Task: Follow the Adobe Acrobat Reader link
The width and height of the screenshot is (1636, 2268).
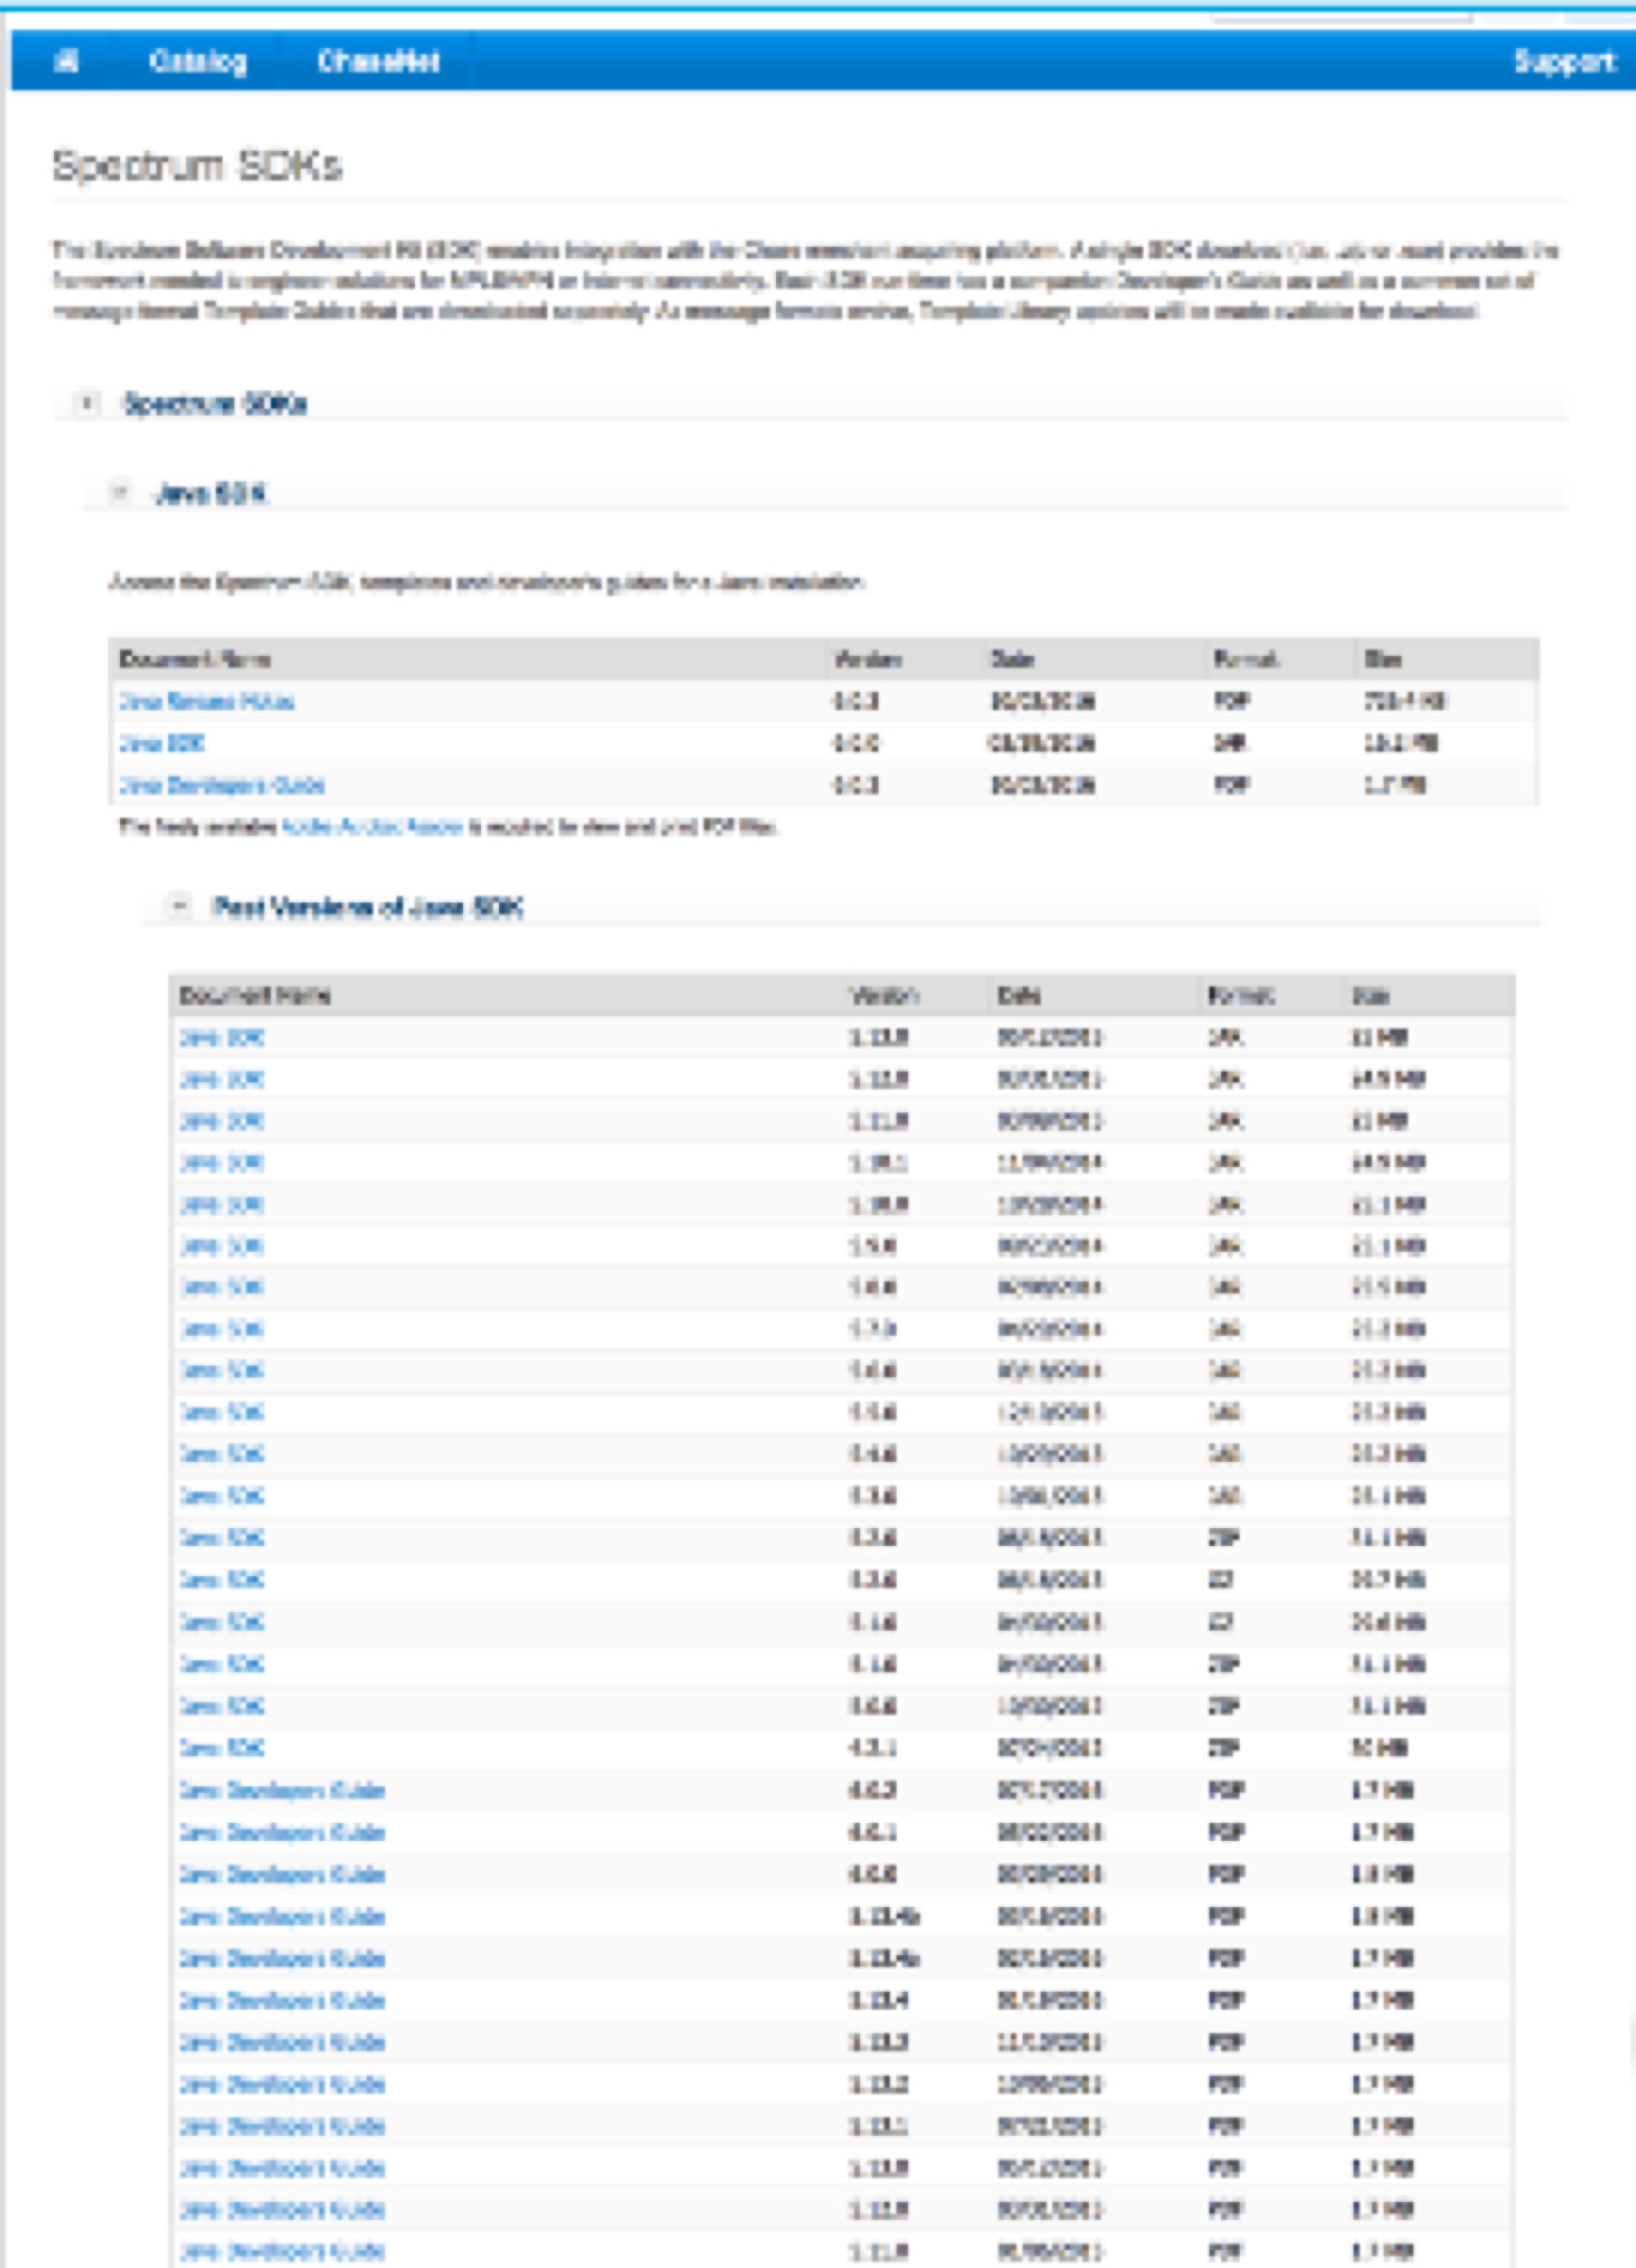Action: 372,826
